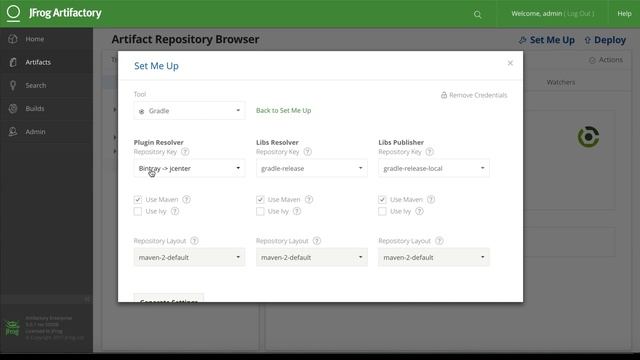Click help icon next to Plugin Resolver Use Maven
This screenshot has width=640, height=360.
pos(187,200)
